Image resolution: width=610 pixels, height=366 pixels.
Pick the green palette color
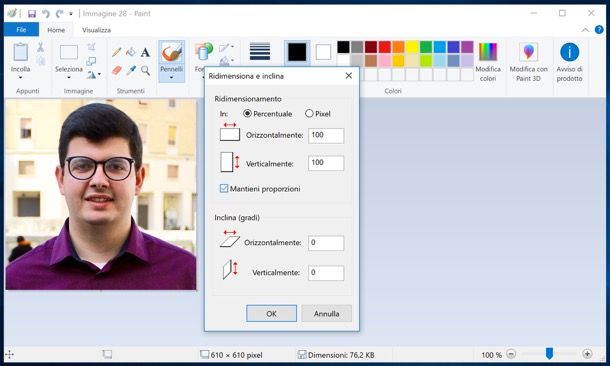click(x=426, y=47)
